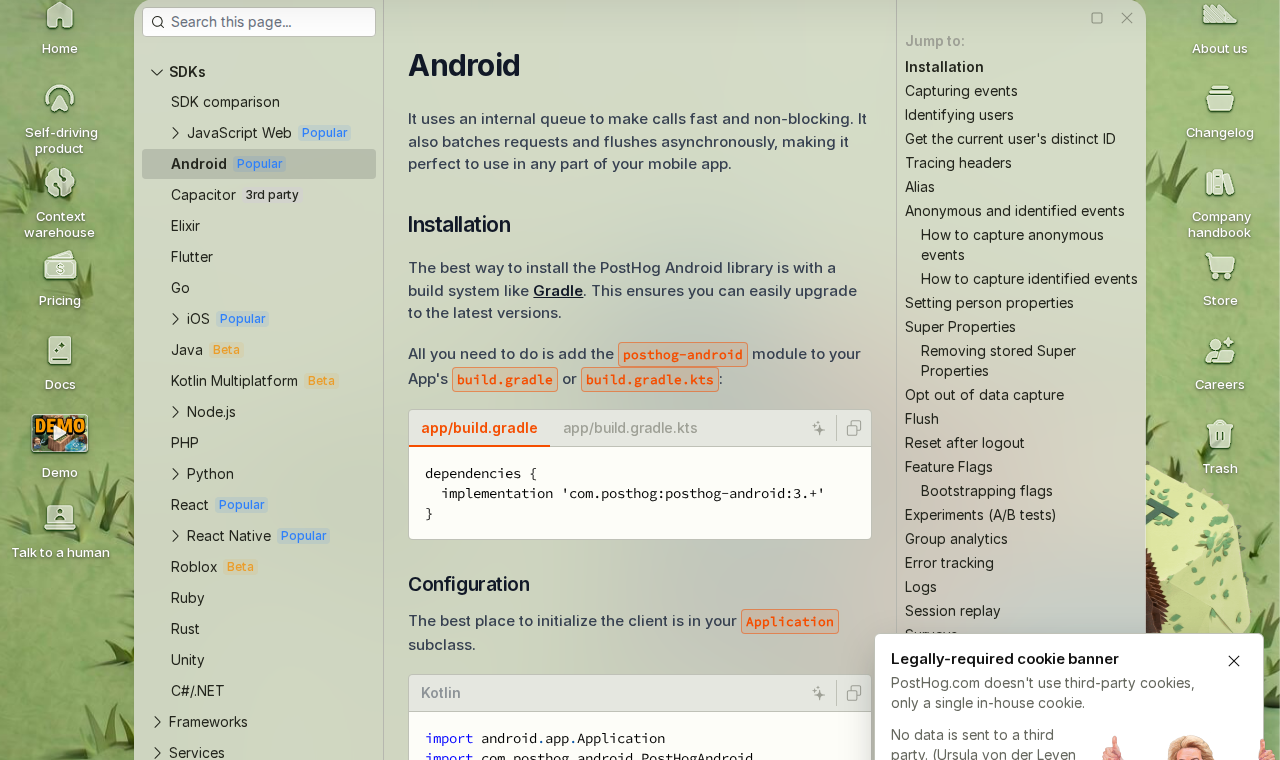Image resolution: width=1280 pixels, height=760 pixels.
Task: Expand the JavaScript Web subsection
Action: point(176,133)
